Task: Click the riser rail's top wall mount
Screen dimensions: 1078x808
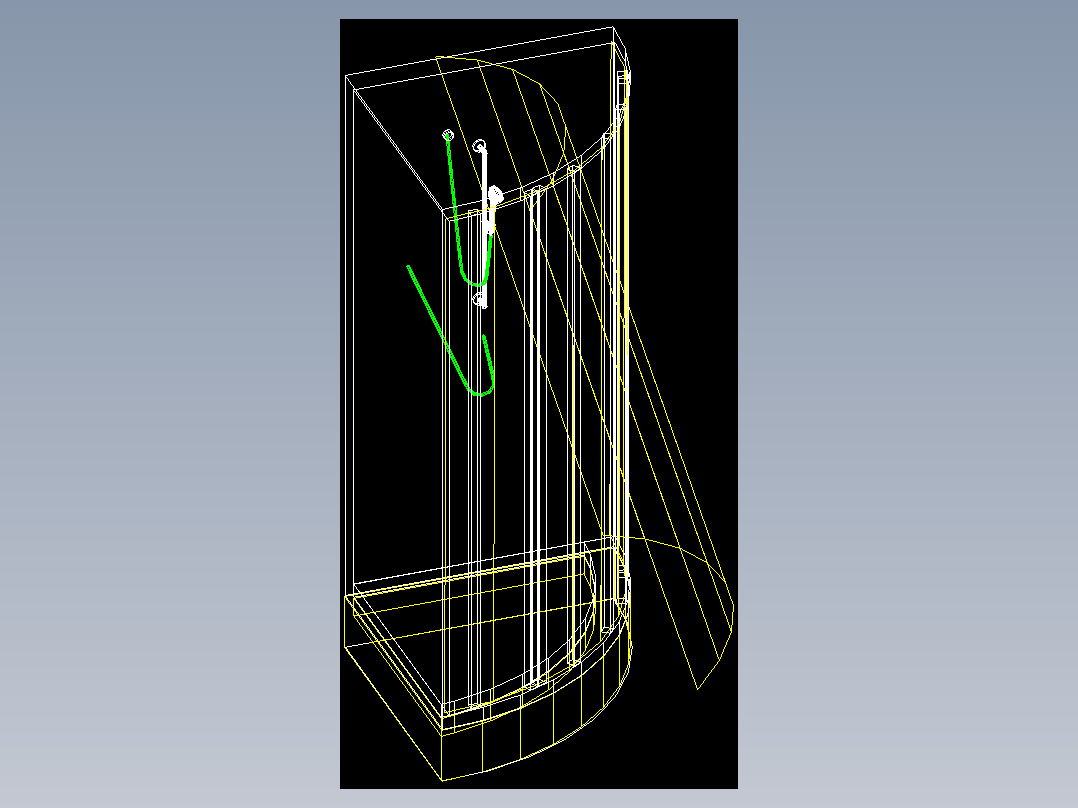Action: click(x=479, y=145)
